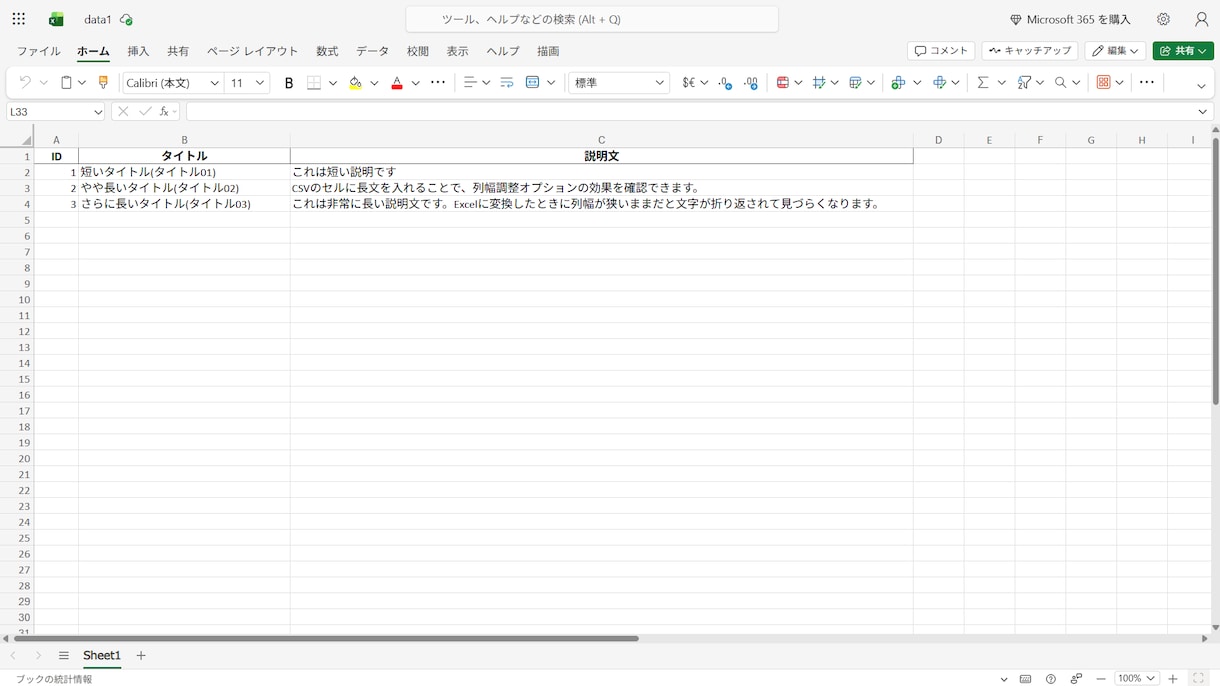Viewport: 1220px width, 686px height.
Task: Switch to the 表示 tab
Action: click(x=457, y=51)
